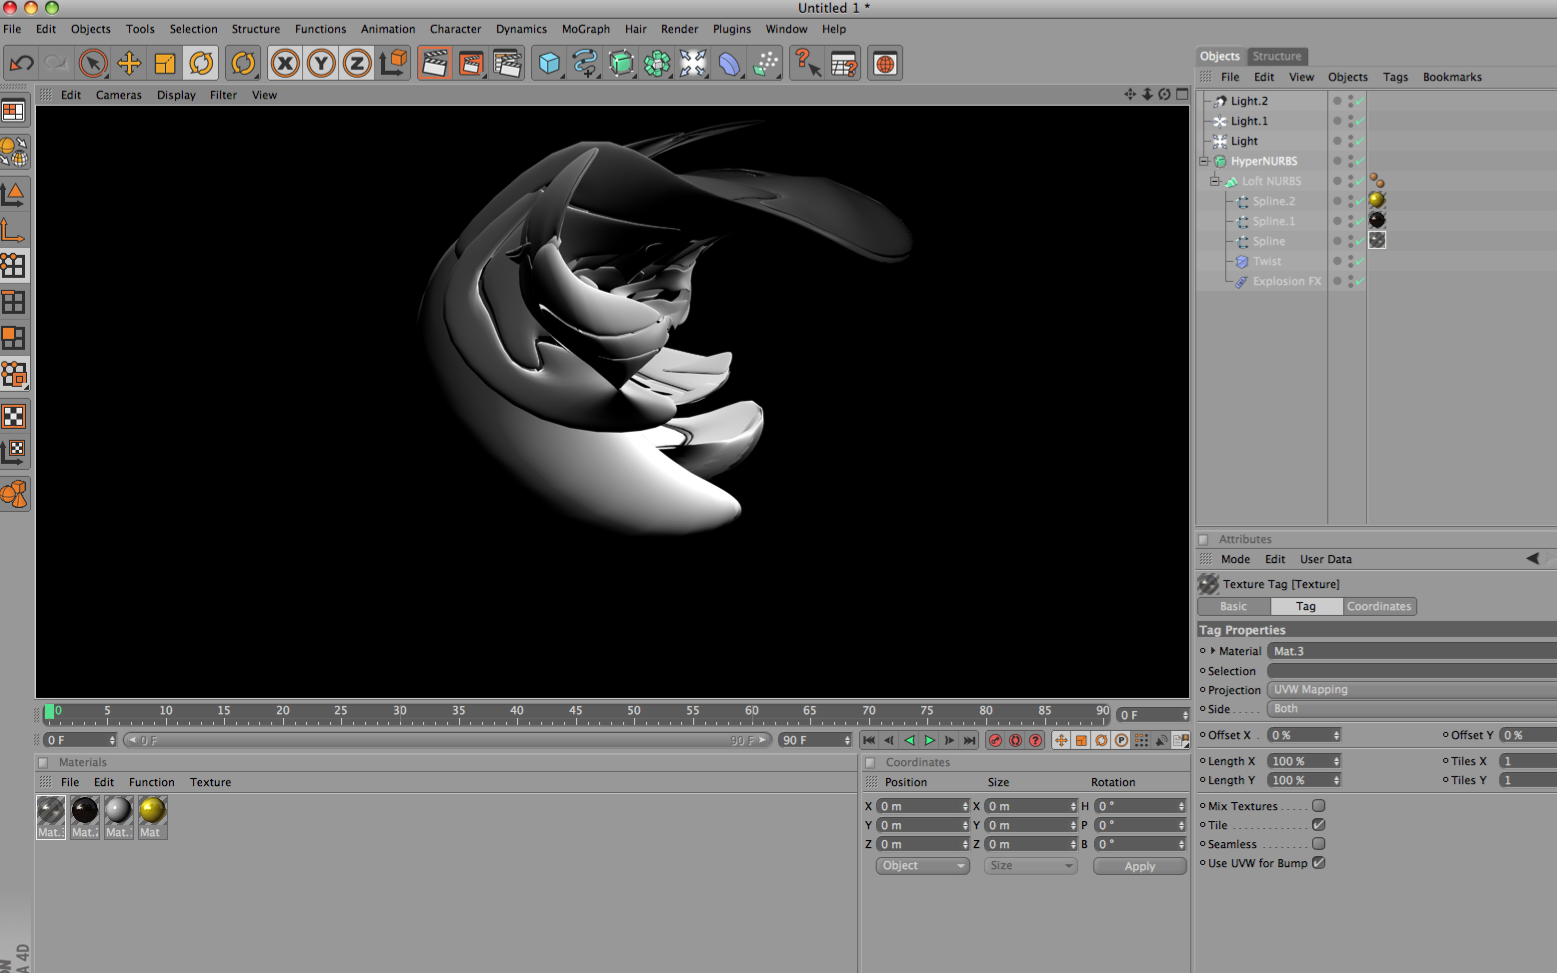The image size is (1557, 973).
Task: Click the Position X input field
Action: 923,806
